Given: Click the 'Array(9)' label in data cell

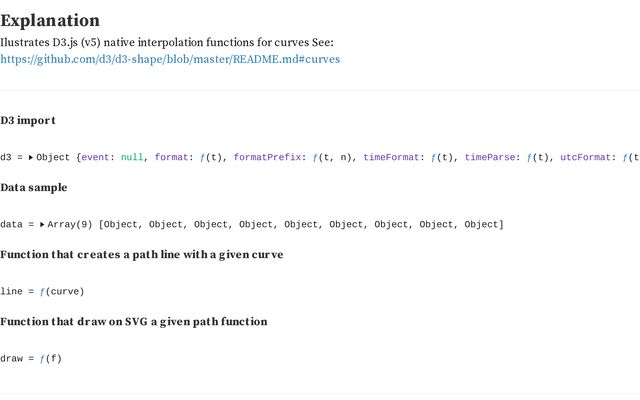Looking at the screenshot, I should point(70,224).
